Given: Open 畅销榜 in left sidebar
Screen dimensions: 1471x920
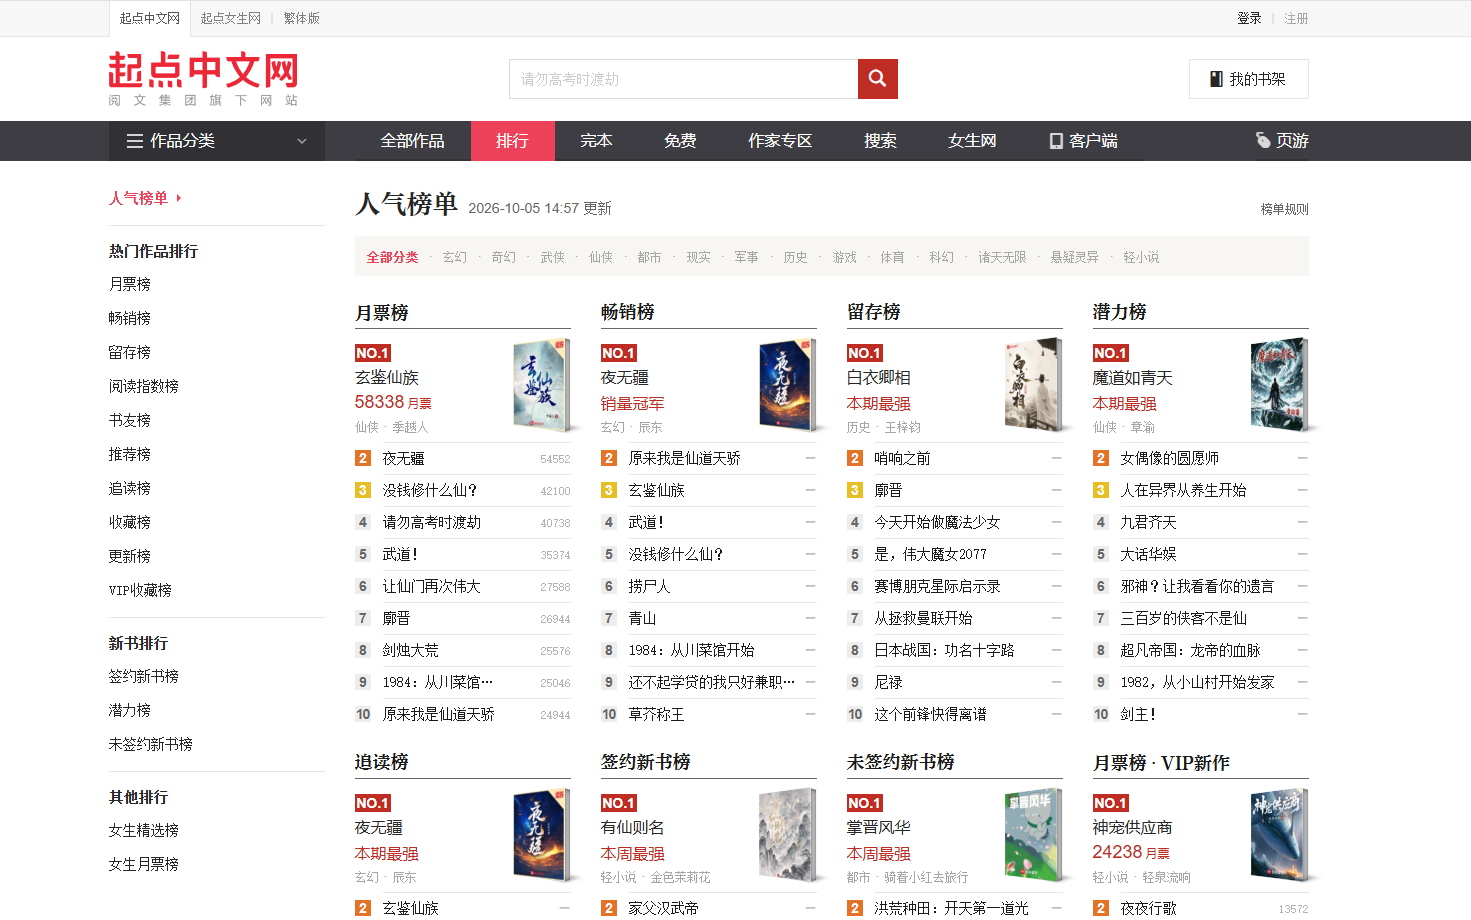Looking at the screenshot, I should pos(130,318).
